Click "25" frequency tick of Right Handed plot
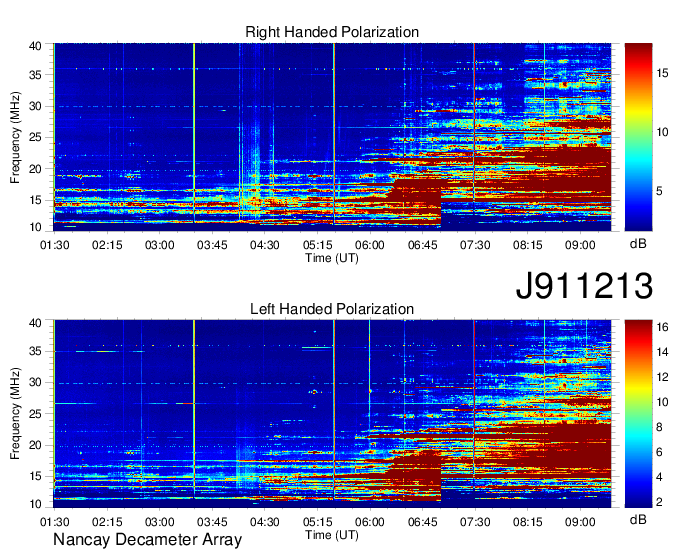 coord(35,137)
